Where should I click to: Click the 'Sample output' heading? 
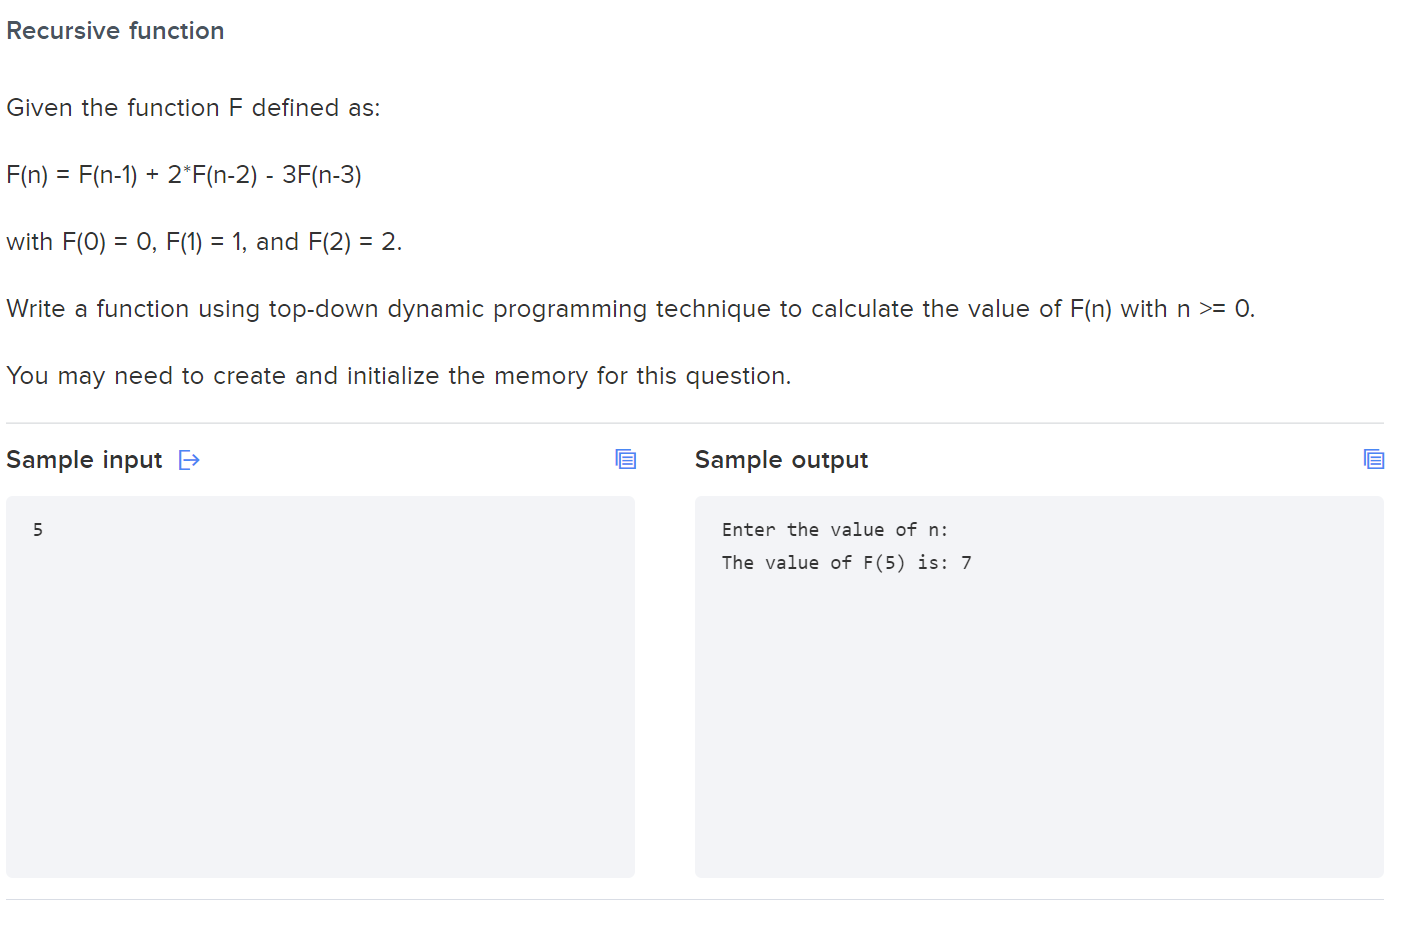point(781,460)
